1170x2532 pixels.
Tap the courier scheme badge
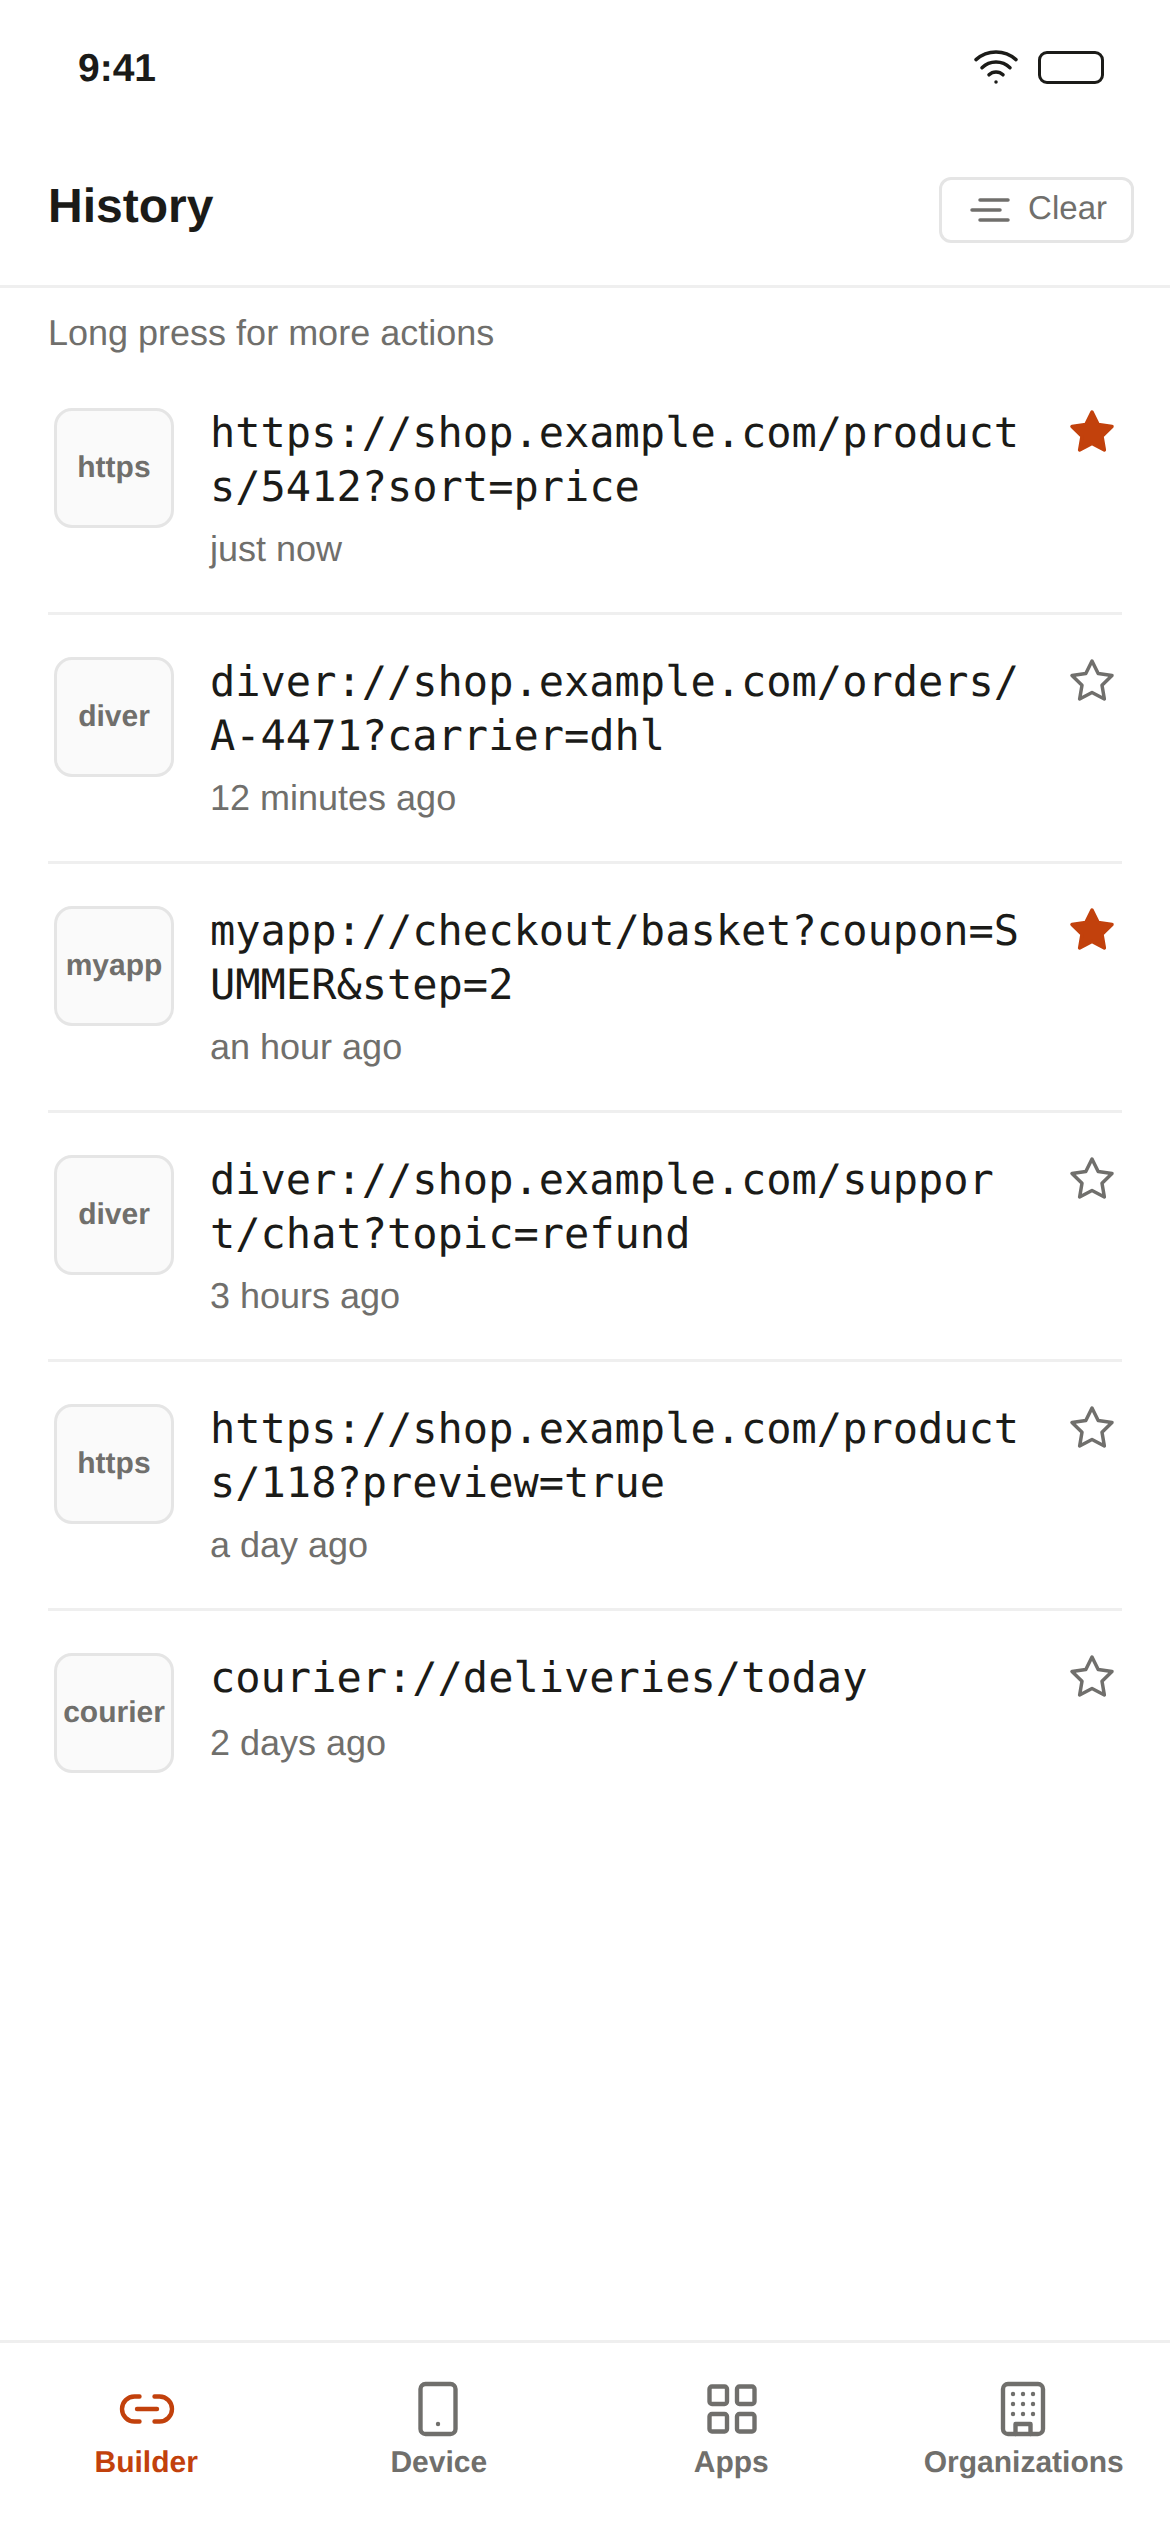point(114,1713)
